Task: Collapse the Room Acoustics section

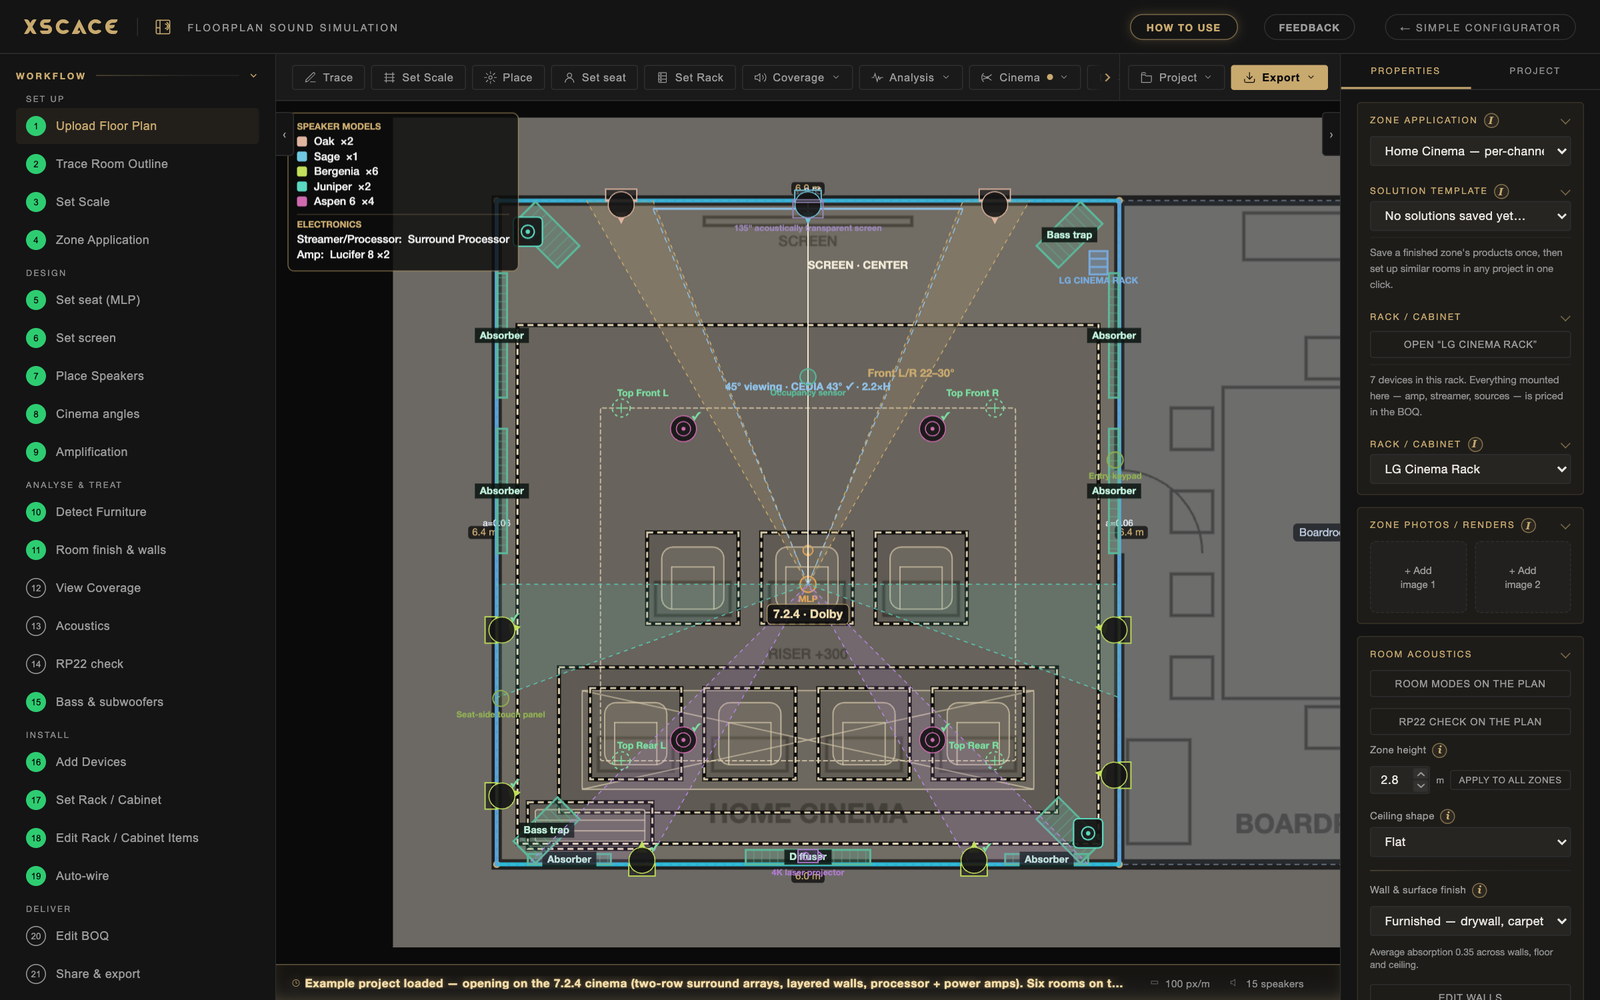Action: [x=1565, y=655]
